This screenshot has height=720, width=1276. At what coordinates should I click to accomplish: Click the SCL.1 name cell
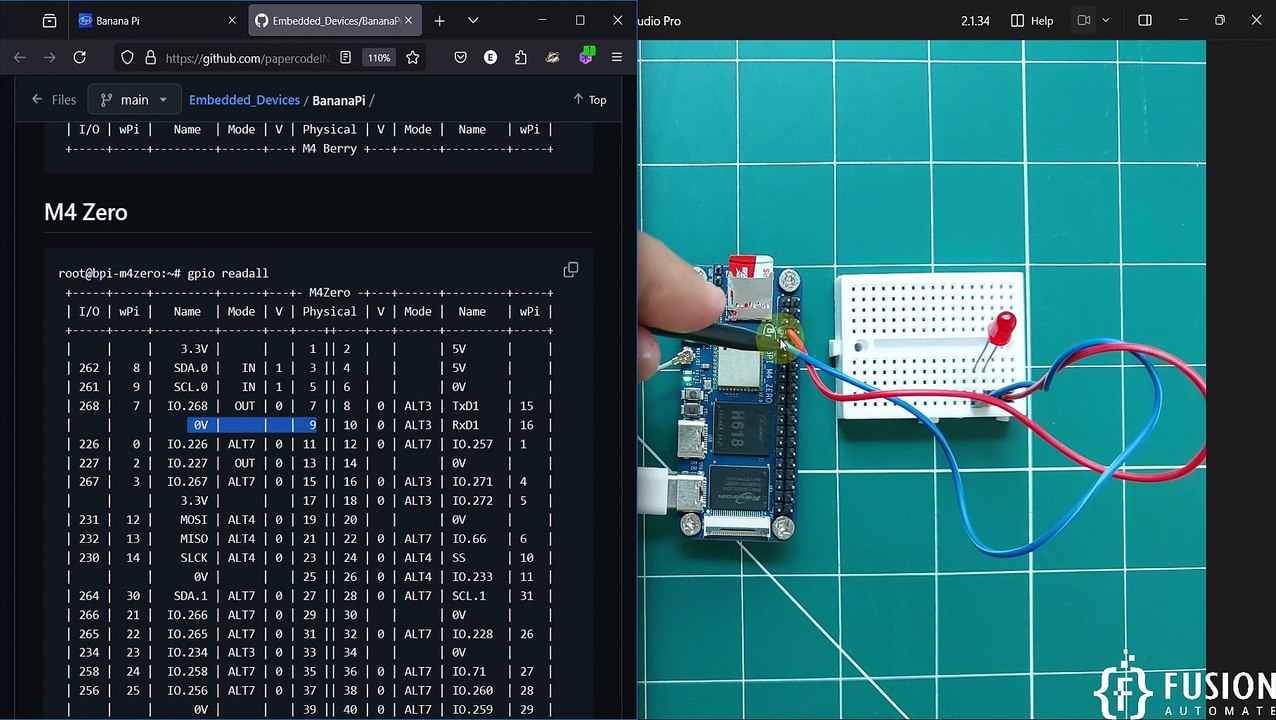(469, 596)
